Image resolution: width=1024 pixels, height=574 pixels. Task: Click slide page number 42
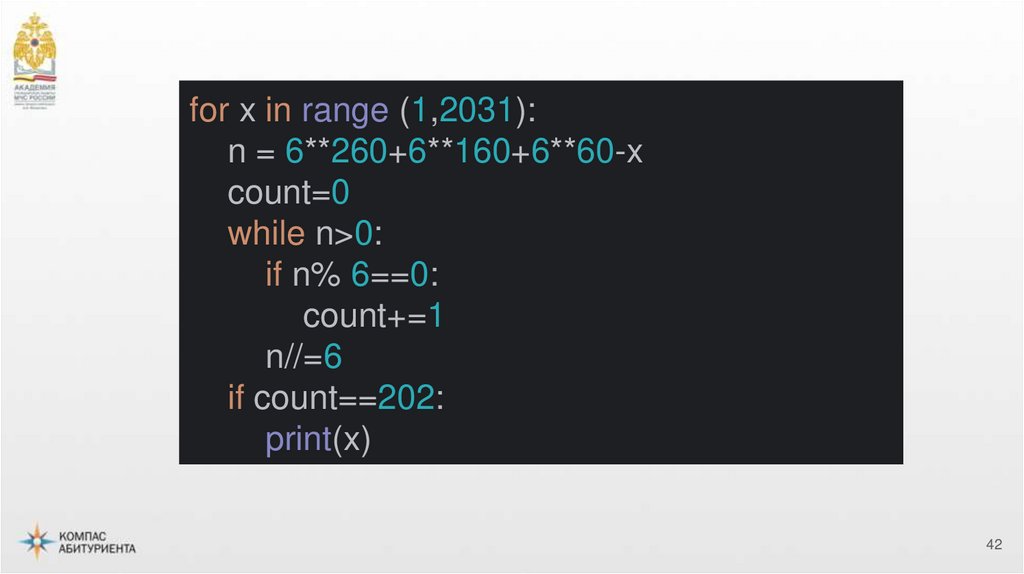tap(993, 544)
